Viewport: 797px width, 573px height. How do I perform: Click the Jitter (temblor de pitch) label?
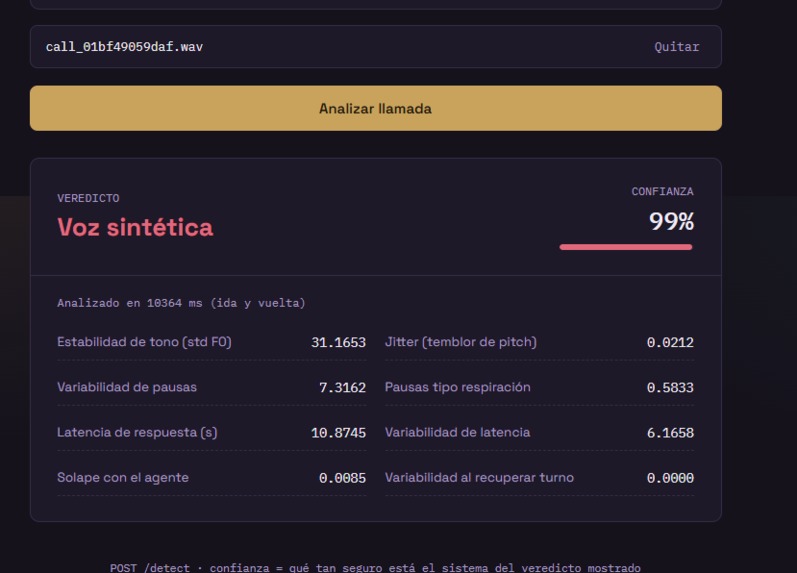pos(461,342)
